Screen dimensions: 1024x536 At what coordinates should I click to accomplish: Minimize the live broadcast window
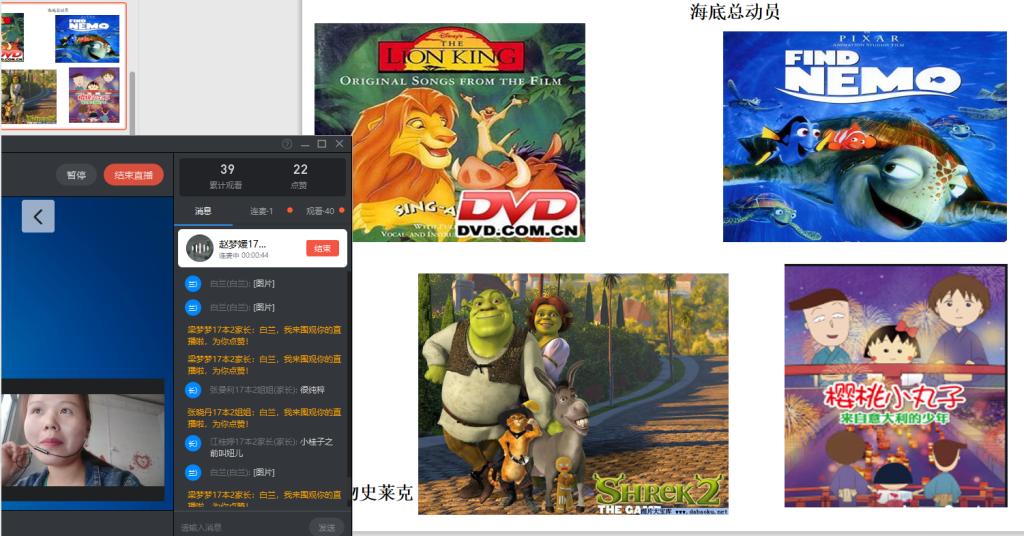[x=304, y=144]
